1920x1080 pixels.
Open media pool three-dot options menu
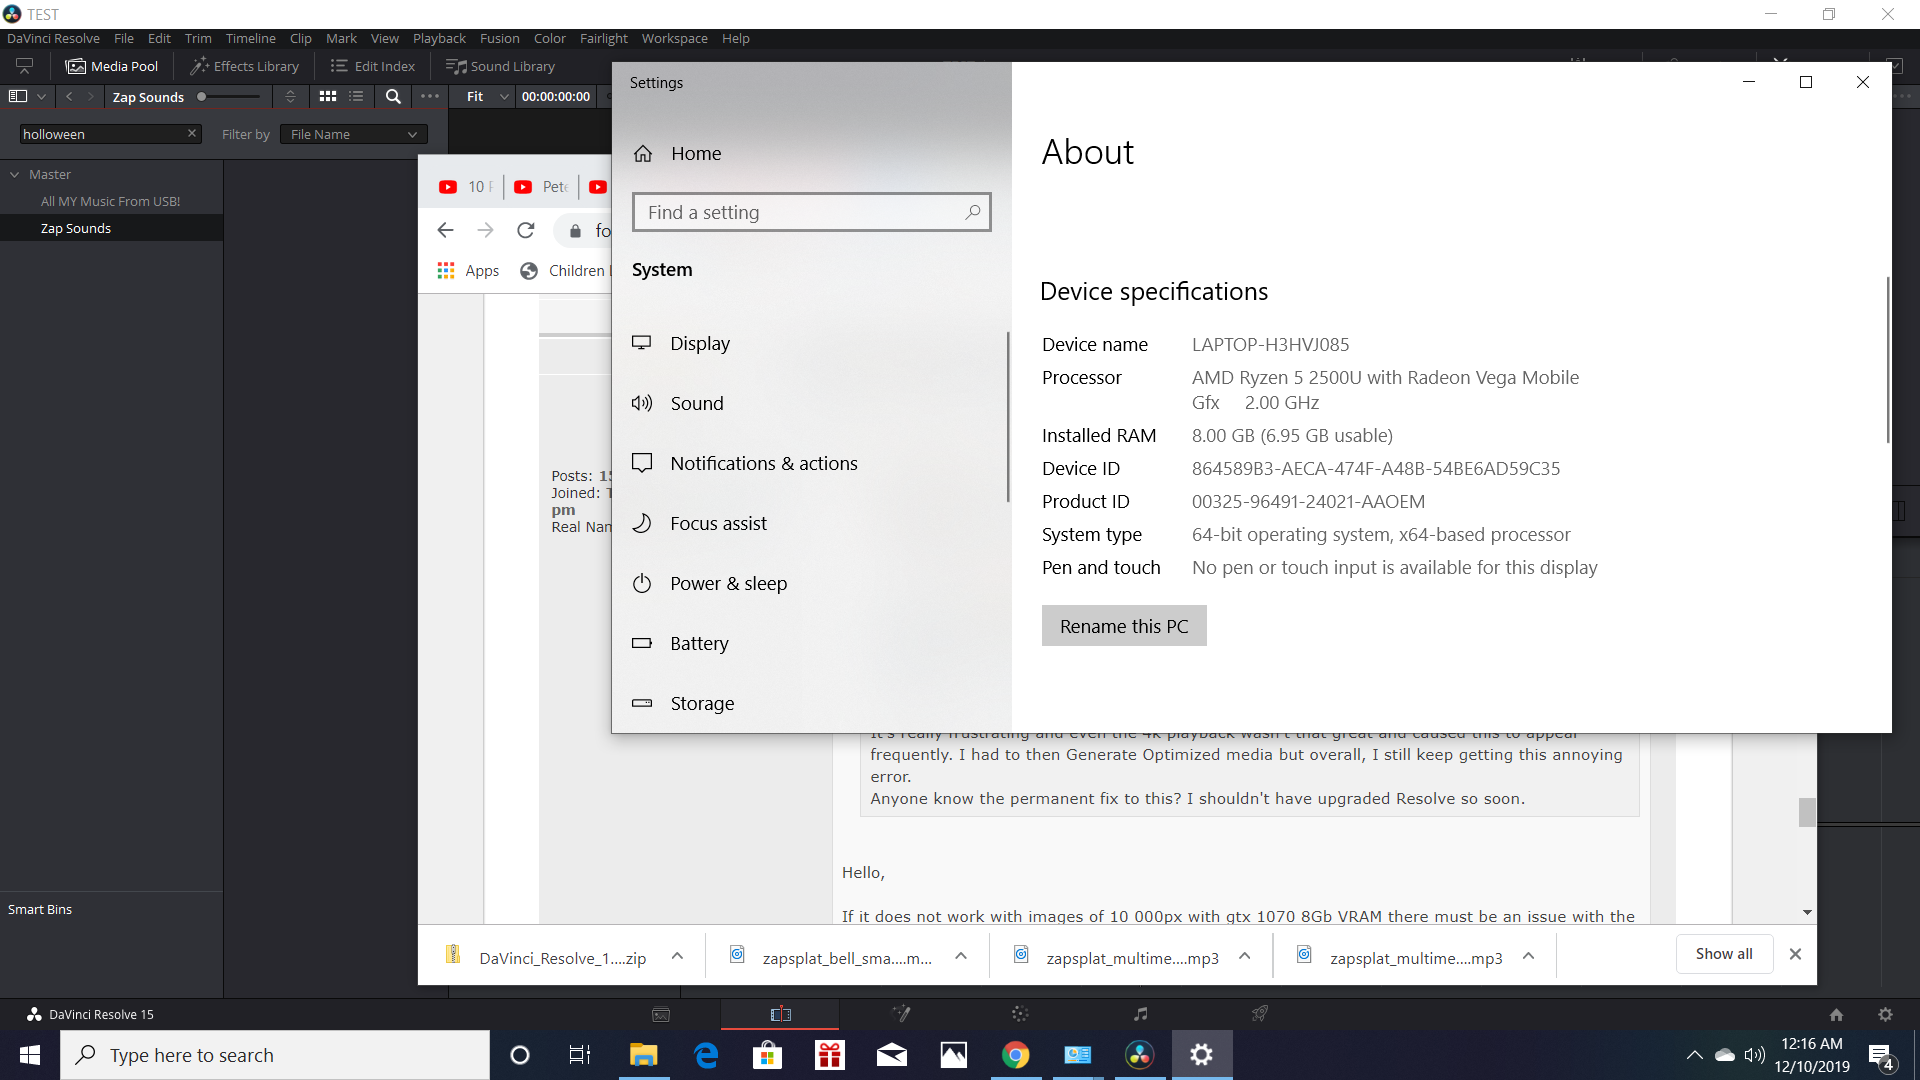point(430,96)
